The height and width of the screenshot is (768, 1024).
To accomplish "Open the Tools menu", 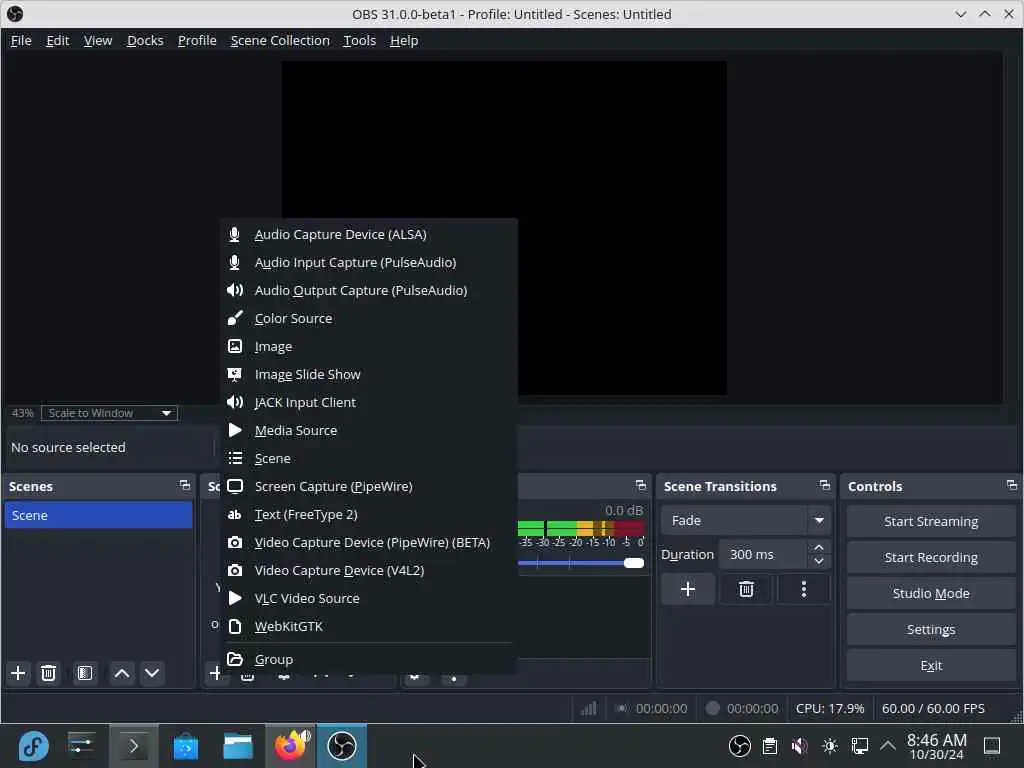I will point(359,40).
